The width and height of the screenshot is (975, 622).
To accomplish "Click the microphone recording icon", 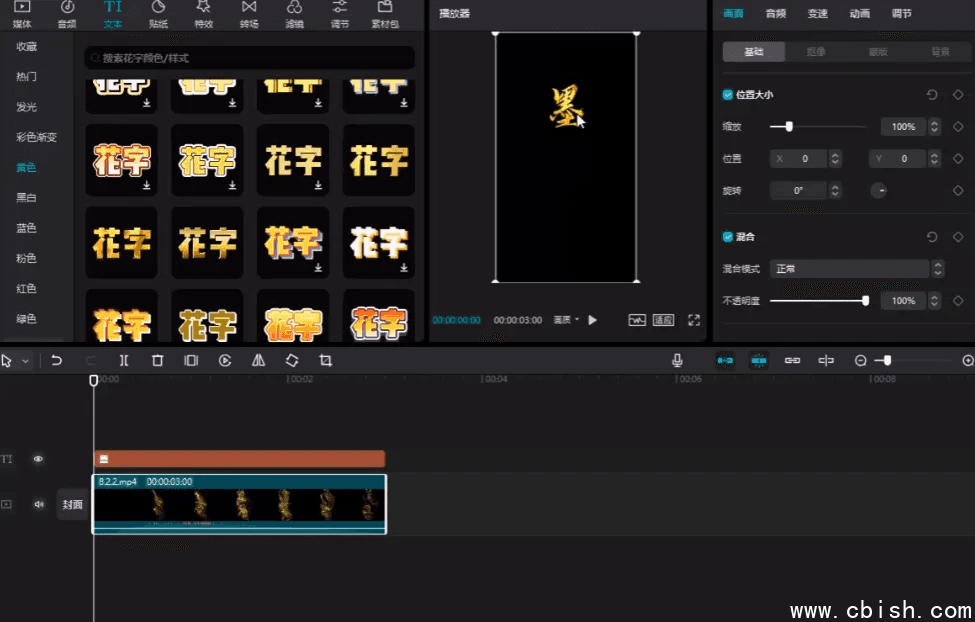I will point(677,360).
